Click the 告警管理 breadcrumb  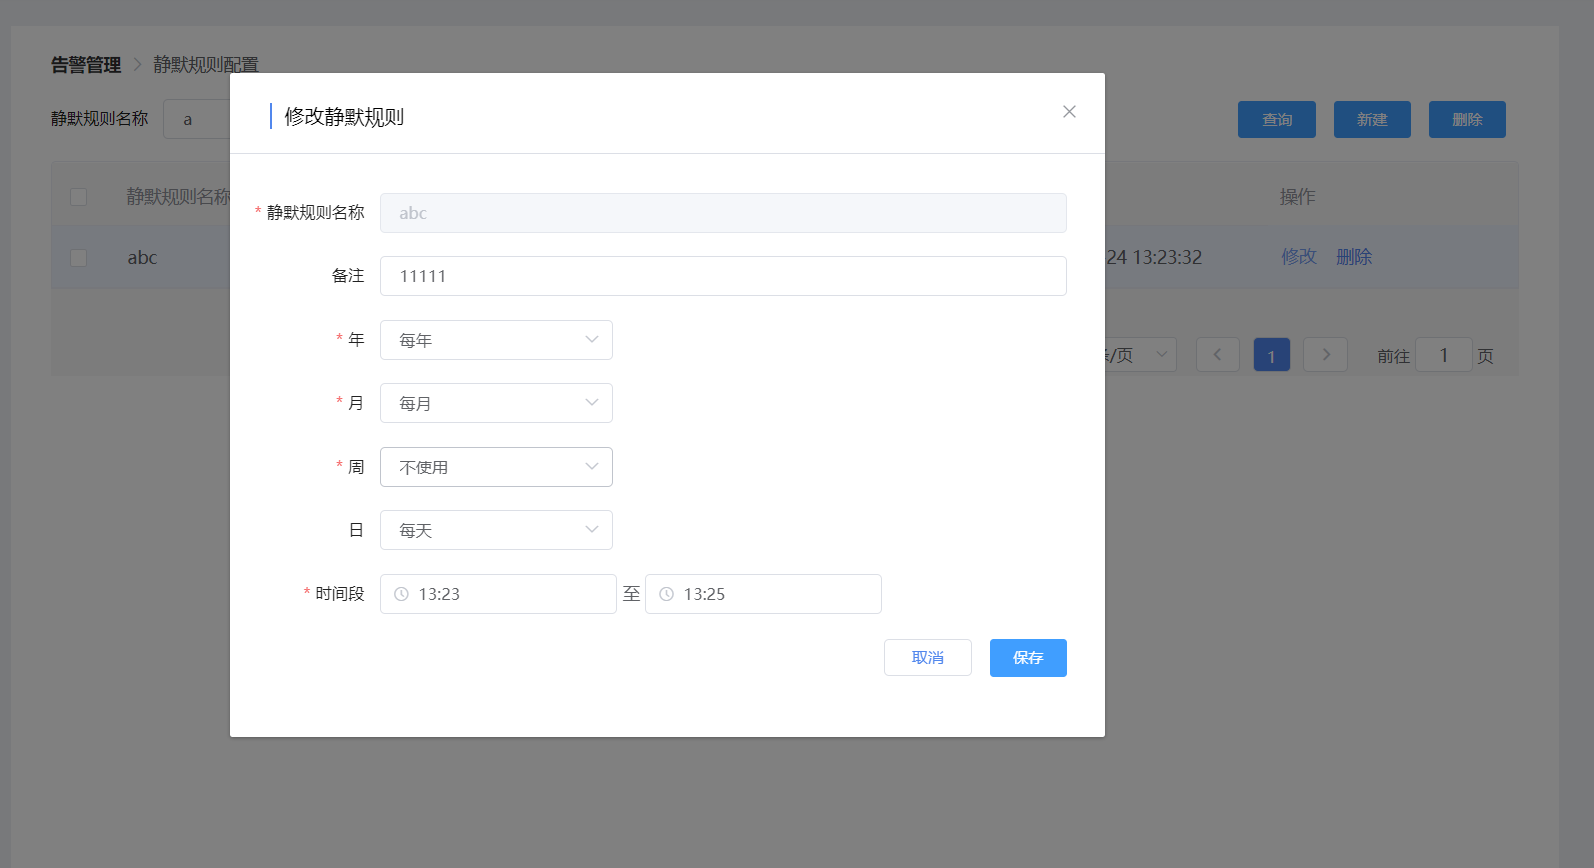pyautogui.click(x=86, y=65)
